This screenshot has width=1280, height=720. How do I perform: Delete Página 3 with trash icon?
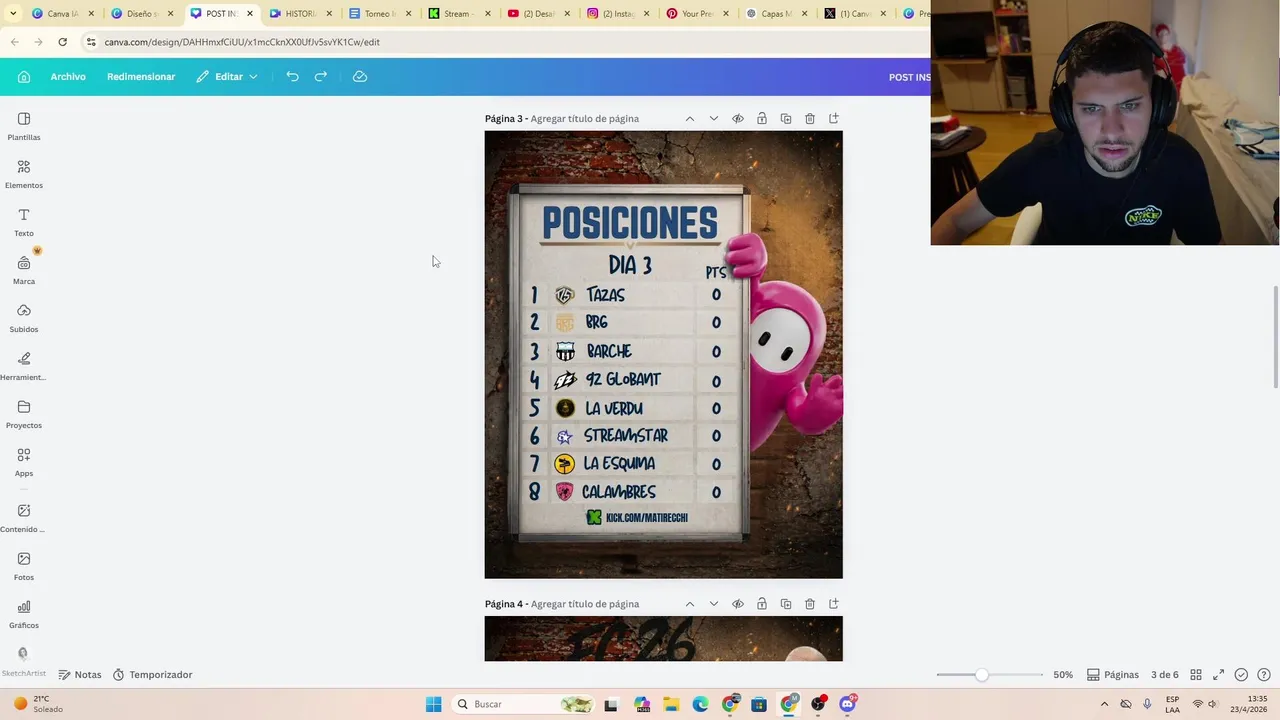point(810,119)
